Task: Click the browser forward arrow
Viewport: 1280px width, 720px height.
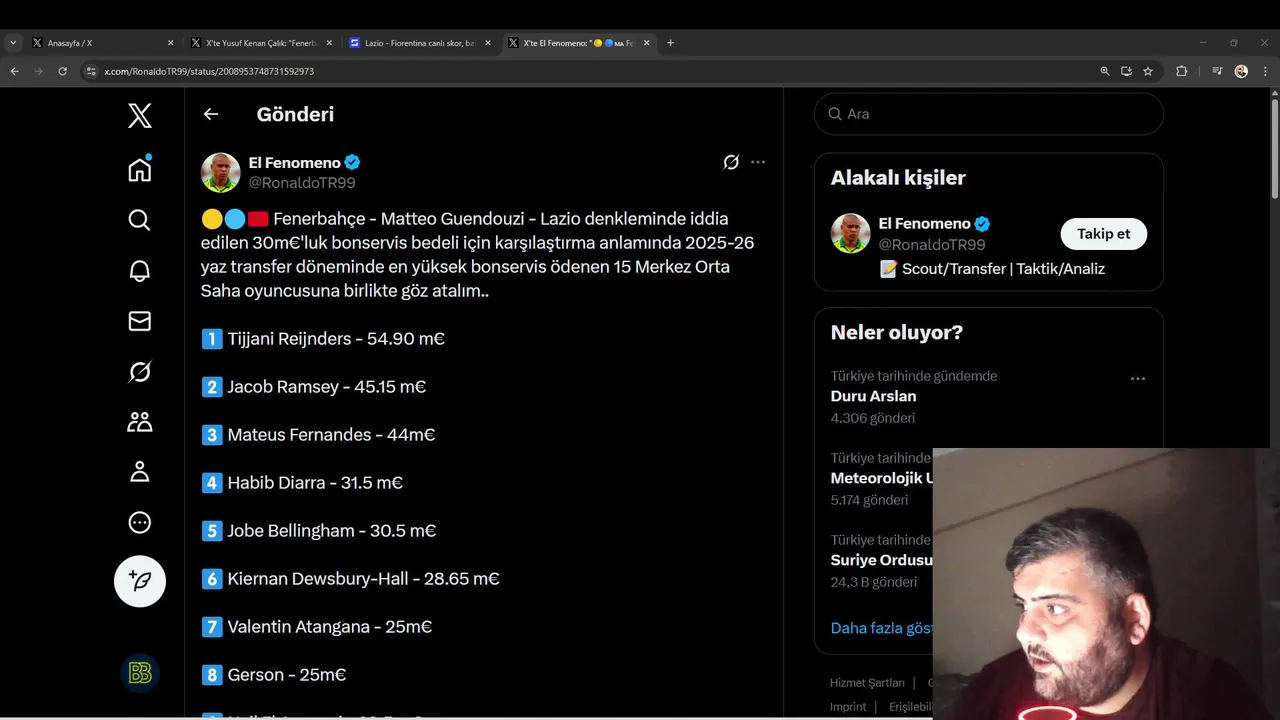Action: pyautogui.click(x=38, y=71)
